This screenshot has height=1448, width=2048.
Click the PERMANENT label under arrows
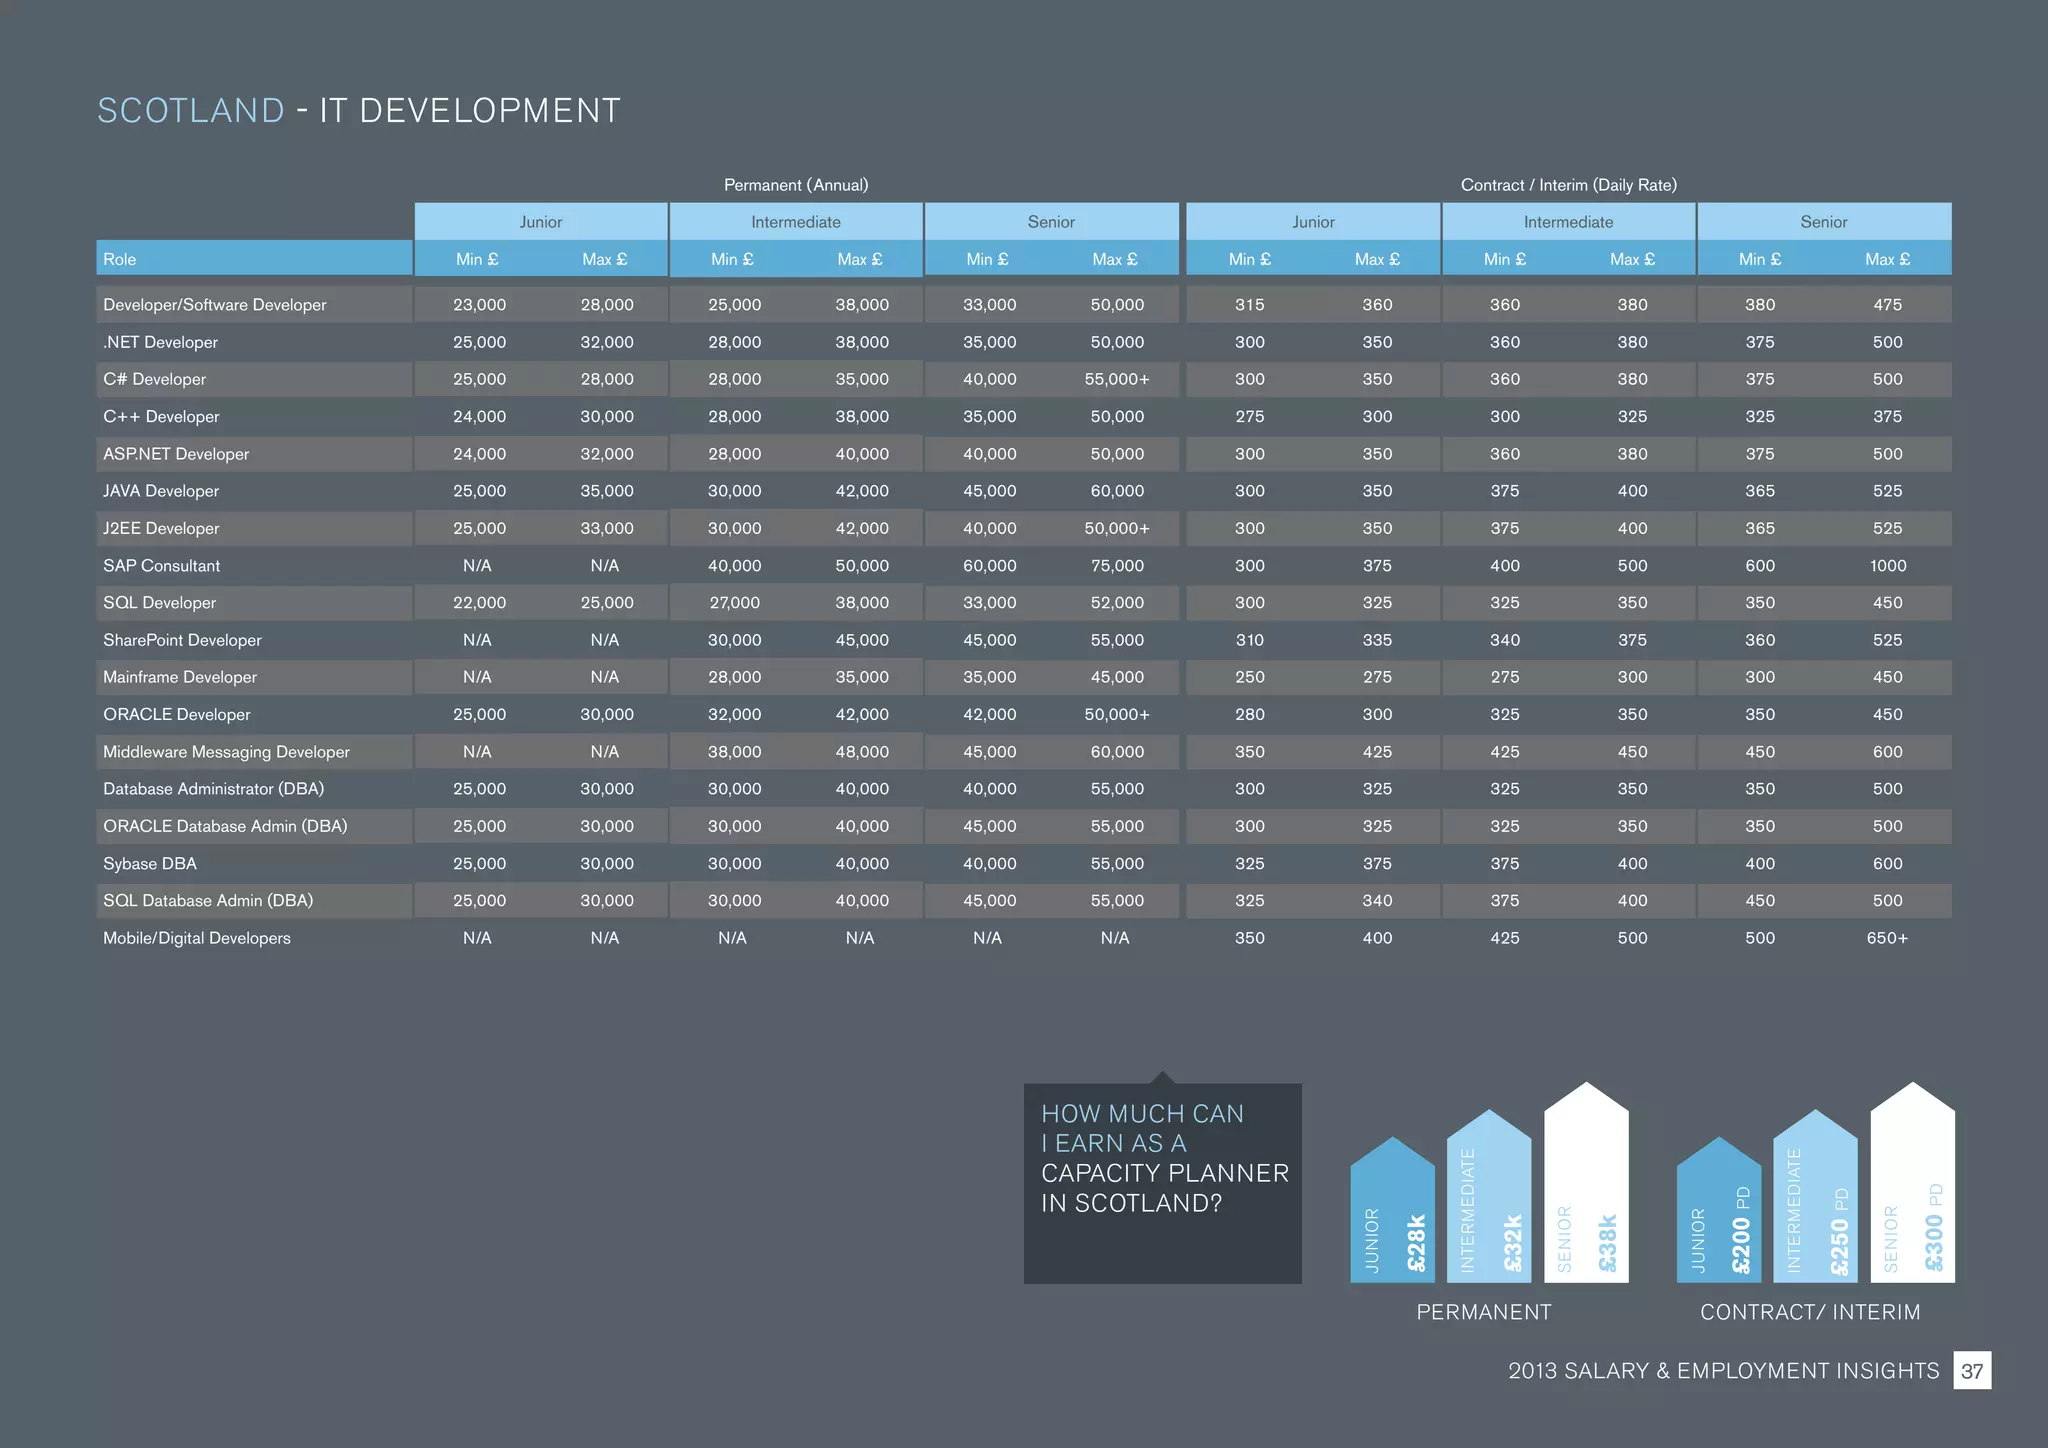click(1484, 1312)
